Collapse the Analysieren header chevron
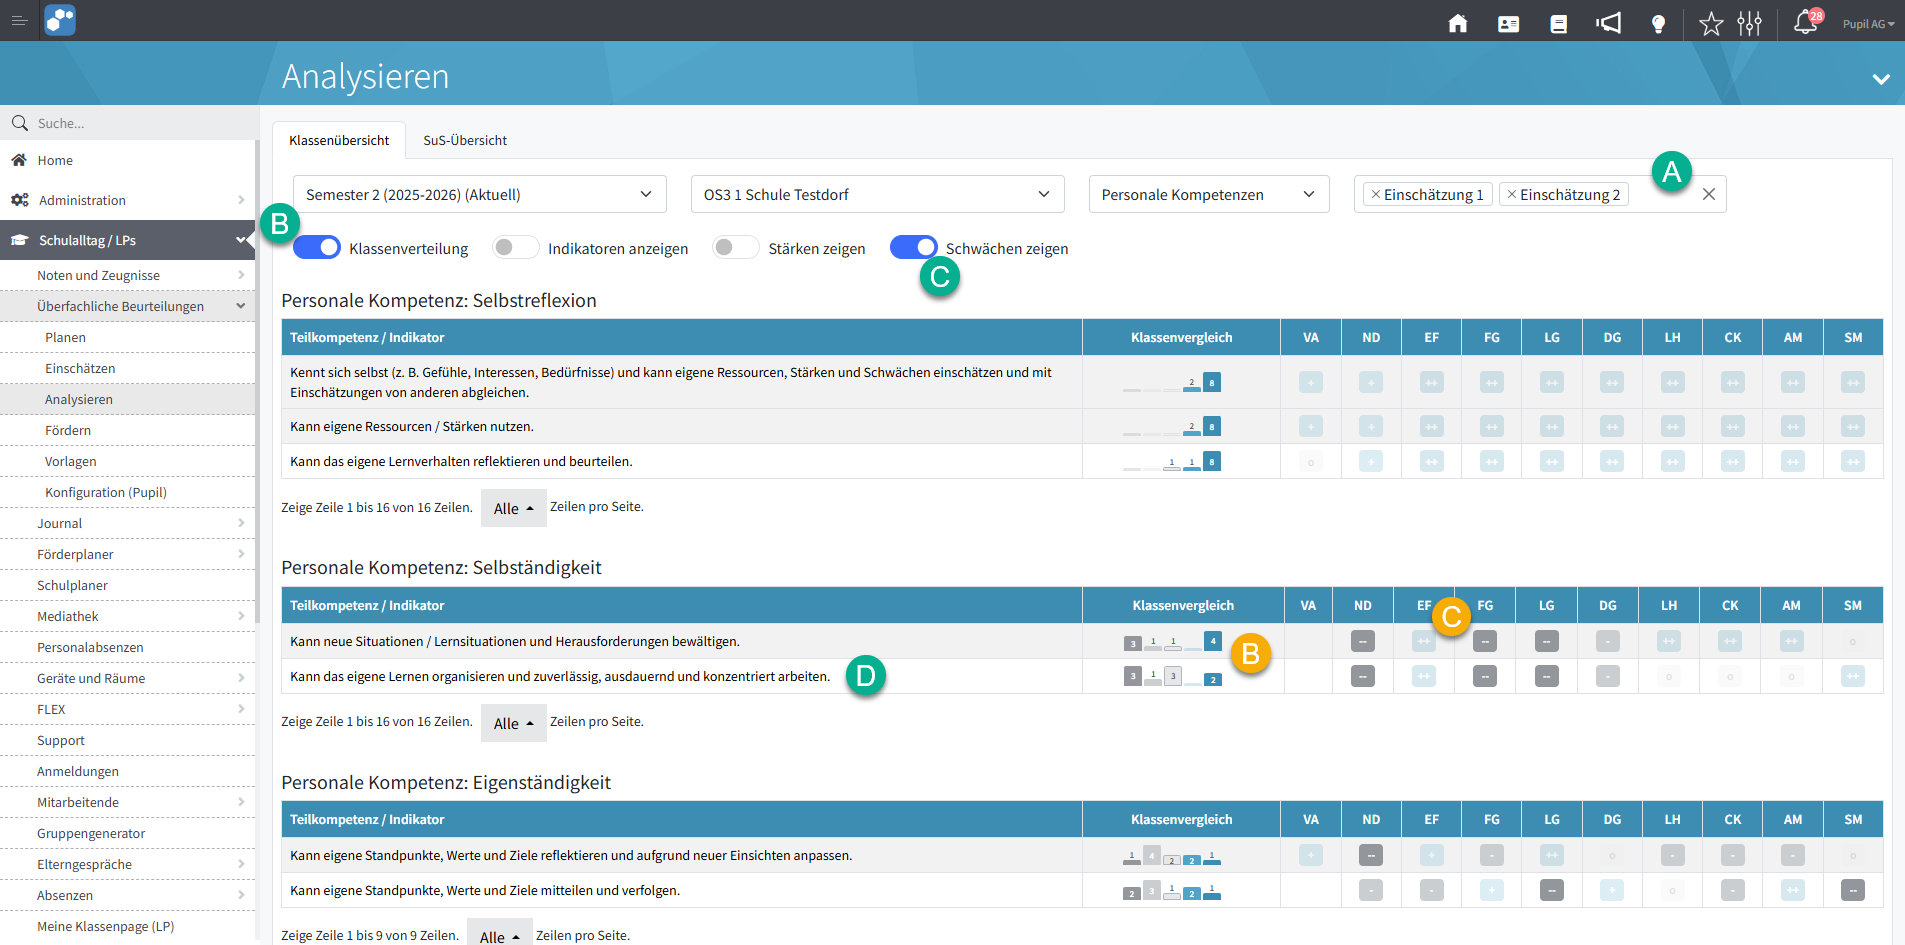This screenshot has width=1905, height=945. (1881, 79)
